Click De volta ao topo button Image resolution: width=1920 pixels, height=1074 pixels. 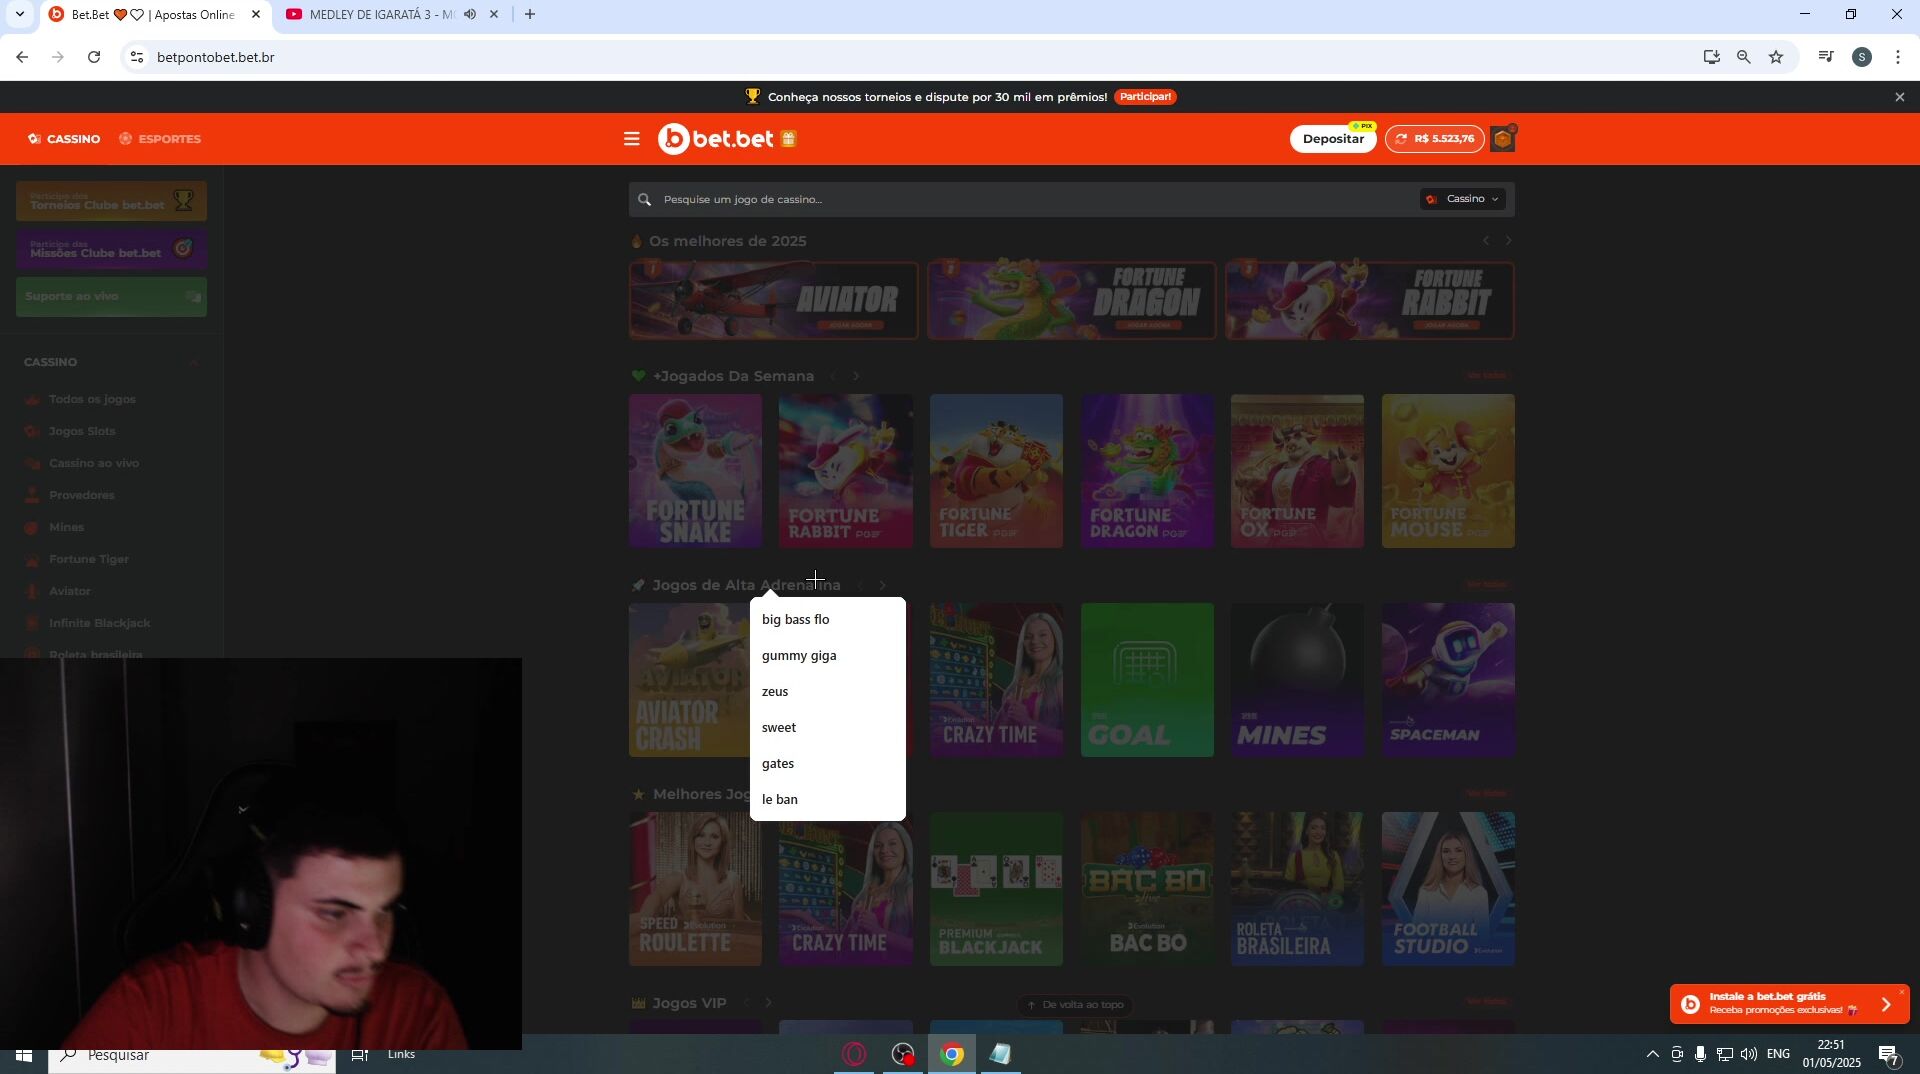click(x=1075, y=1005)
